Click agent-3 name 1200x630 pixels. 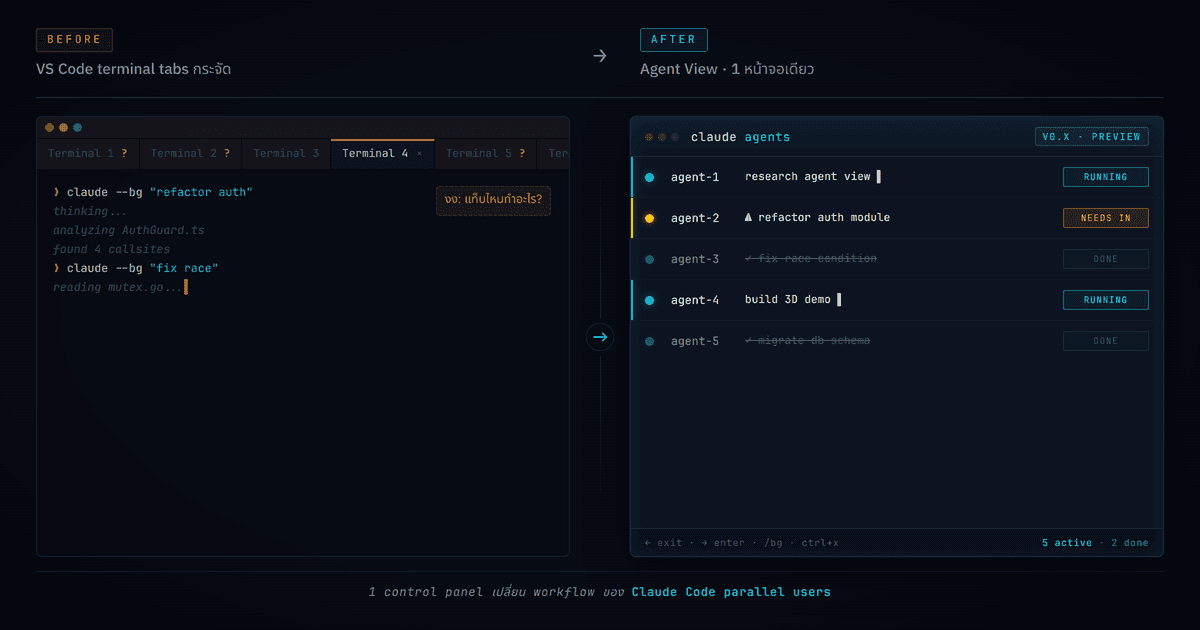[695, 259]
